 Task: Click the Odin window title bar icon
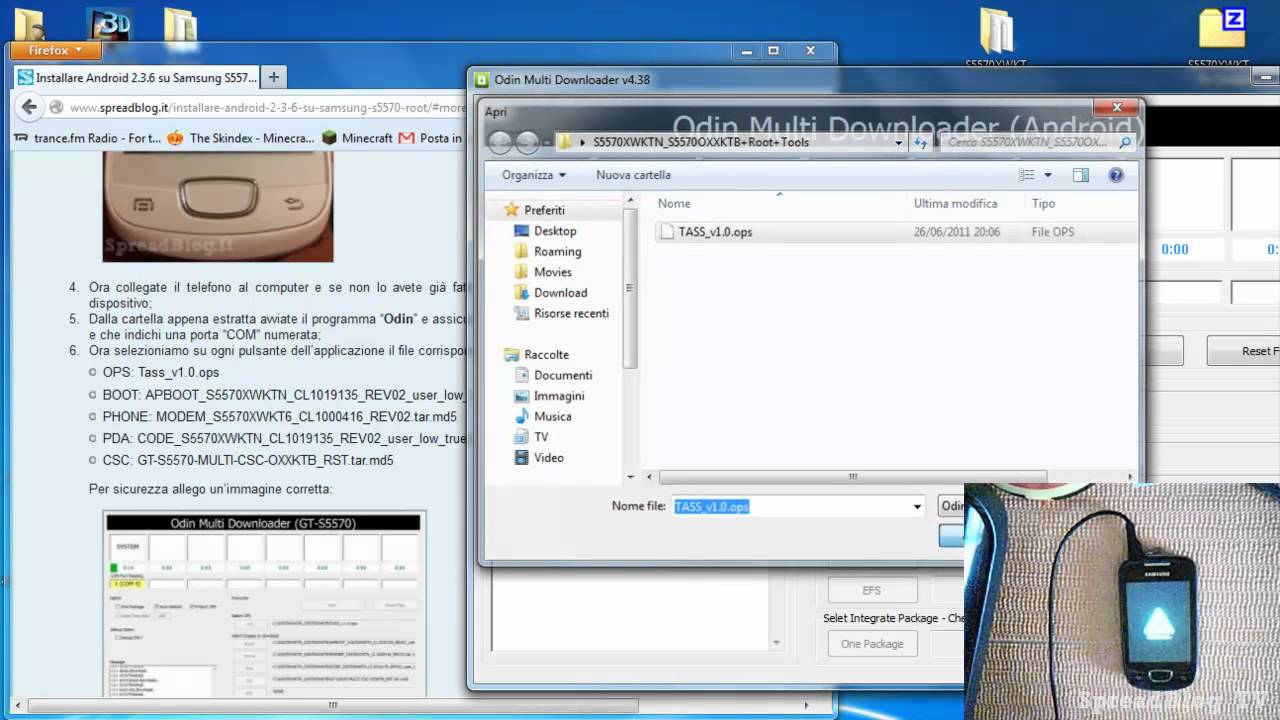coord(481,80)
